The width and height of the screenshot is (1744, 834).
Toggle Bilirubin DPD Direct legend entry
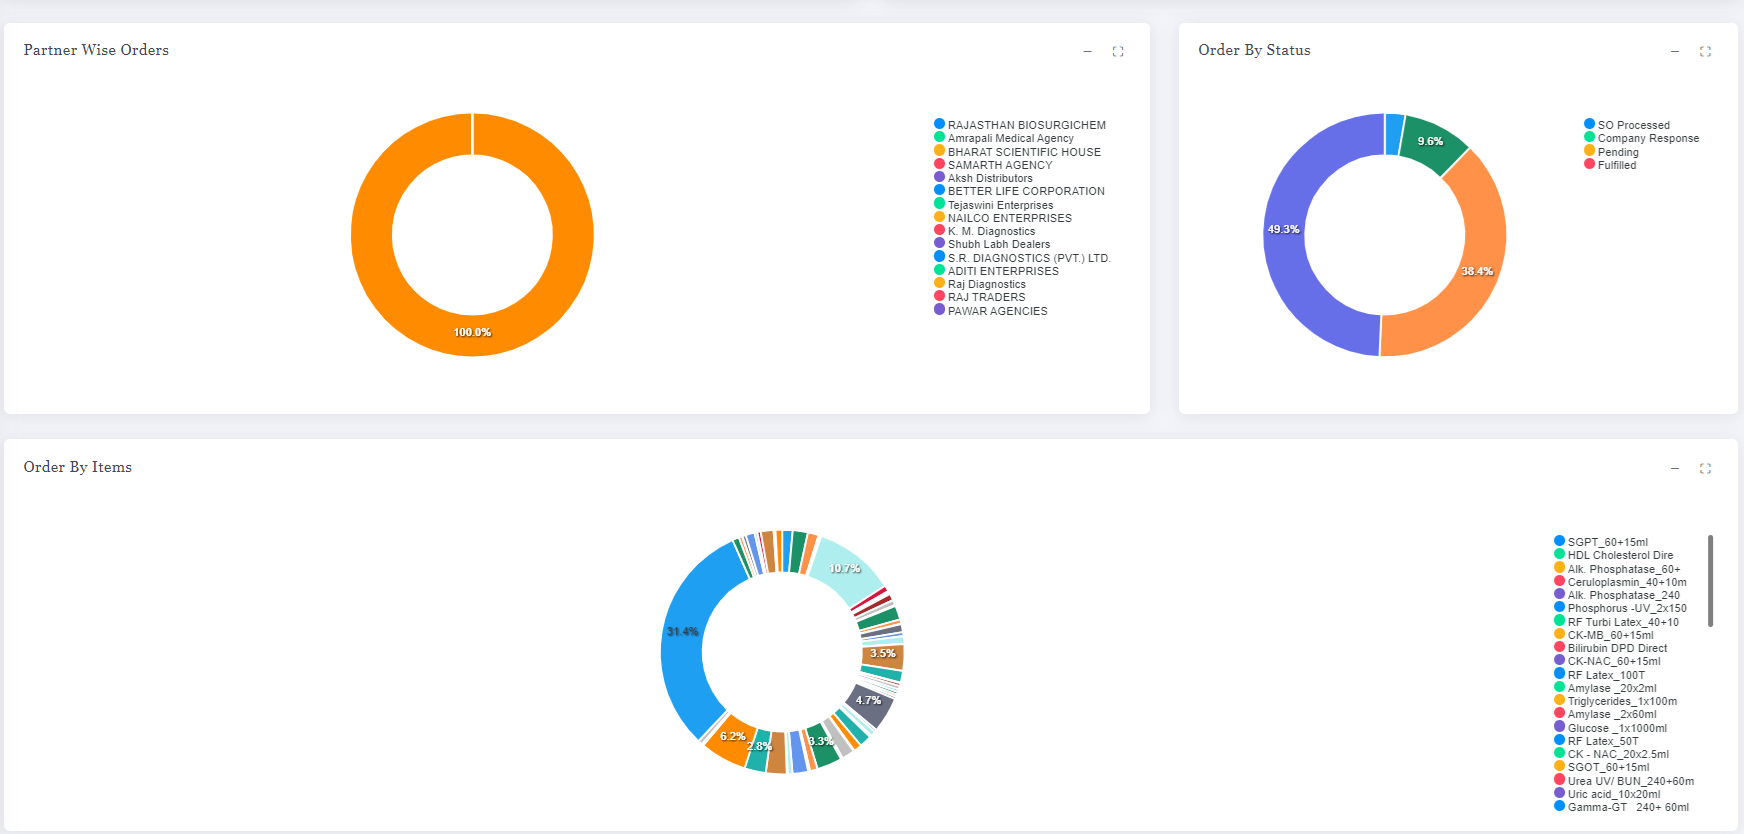tap(1611, 648)
